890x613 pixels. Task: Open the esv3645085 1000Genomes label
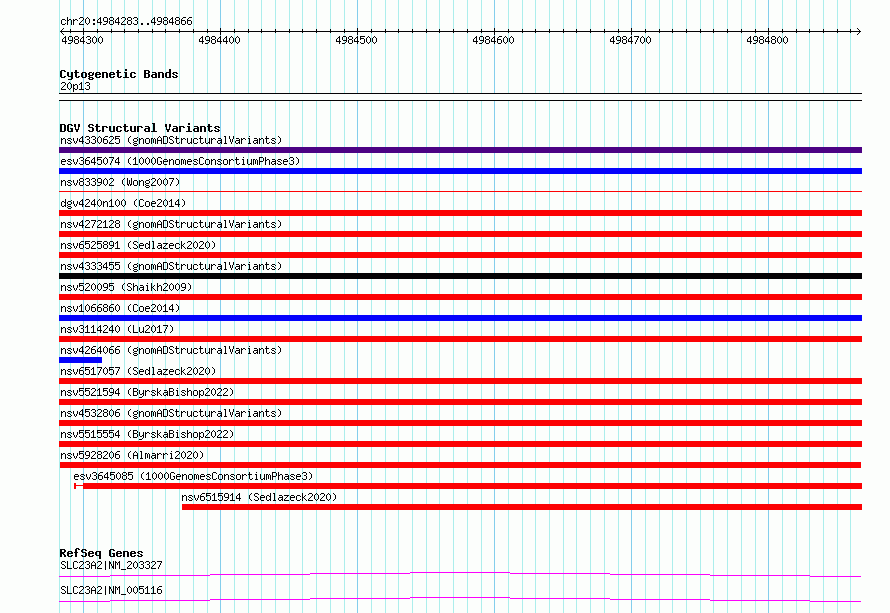pyautogui.click(x=193, y=476)
